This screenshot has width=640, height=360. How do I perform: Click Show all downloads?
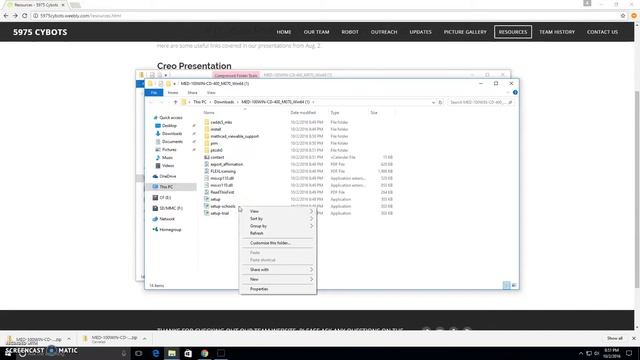(x=614, y=338)
